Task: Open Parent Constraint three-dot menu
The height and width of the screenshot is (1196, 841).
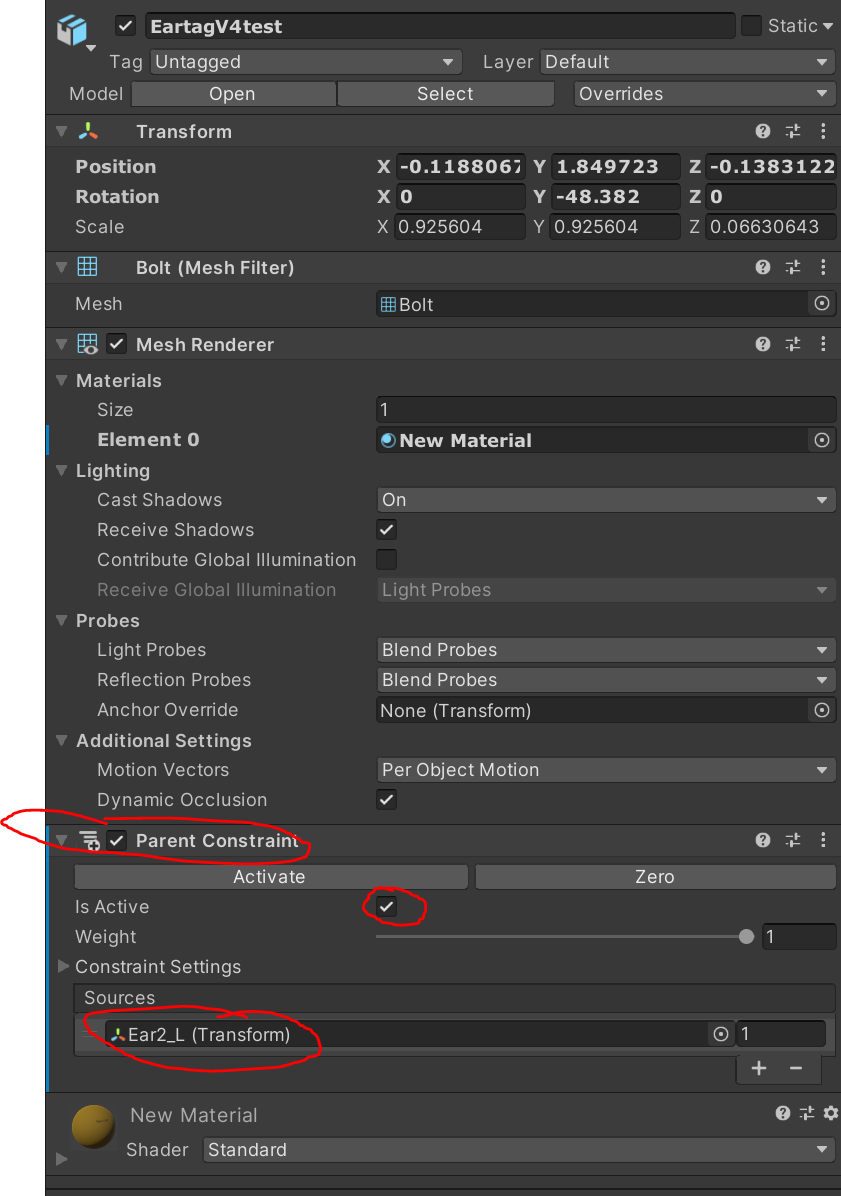Action: tap(823, 841)
